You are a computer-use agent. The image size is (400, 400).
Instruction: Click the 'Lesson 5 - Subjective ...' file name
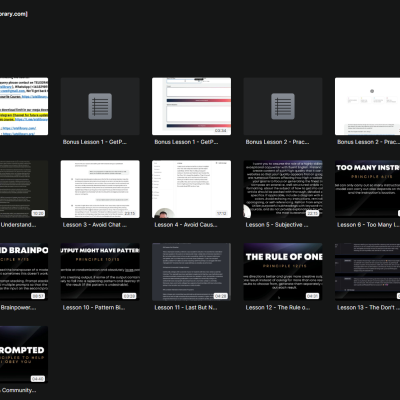point(277,225)
